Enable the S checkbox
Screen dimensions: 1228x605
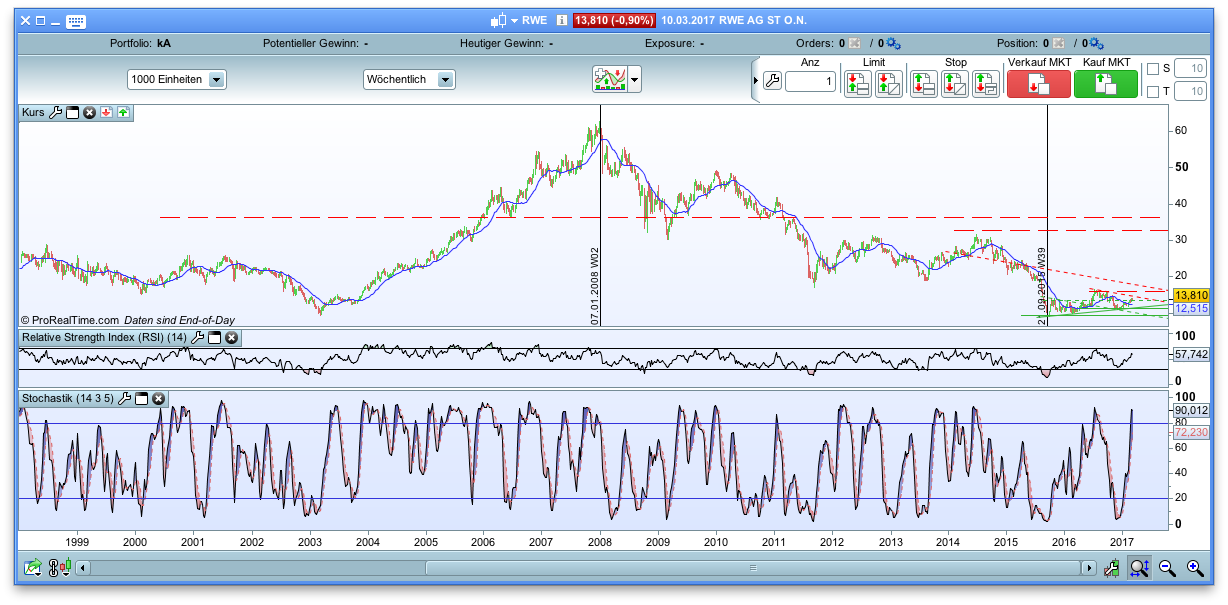coord(1152,68)
